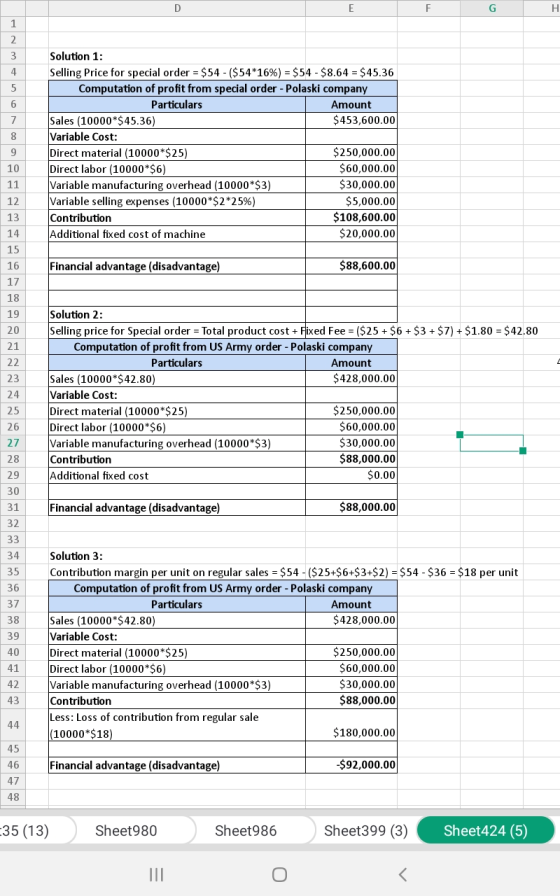Click the $30,000.00 cell in row 42
The width and height of the screenshot is (560, 896).
click(x=351, y=684)
